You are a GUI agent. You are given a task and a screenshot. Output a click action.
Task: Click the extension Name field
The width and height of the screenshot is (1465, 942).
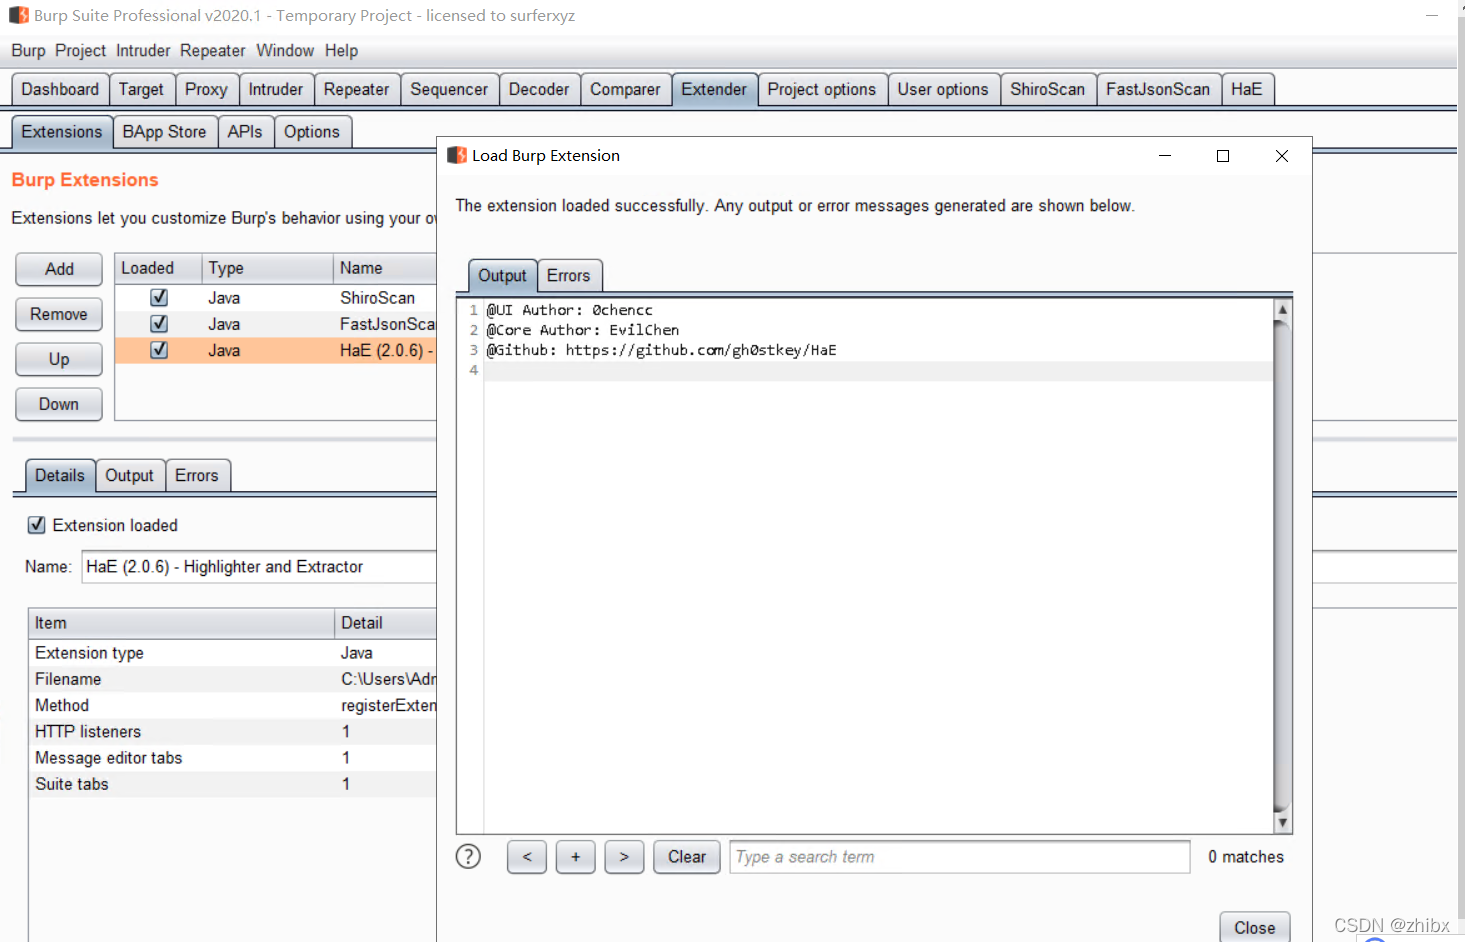(260, 567)
